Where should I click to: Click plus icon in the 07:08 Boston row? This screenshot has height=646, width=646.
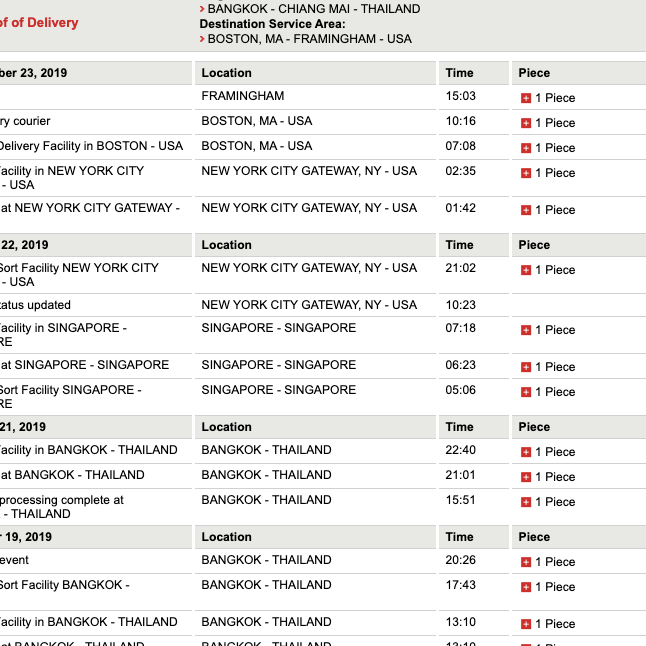[526, 148]
